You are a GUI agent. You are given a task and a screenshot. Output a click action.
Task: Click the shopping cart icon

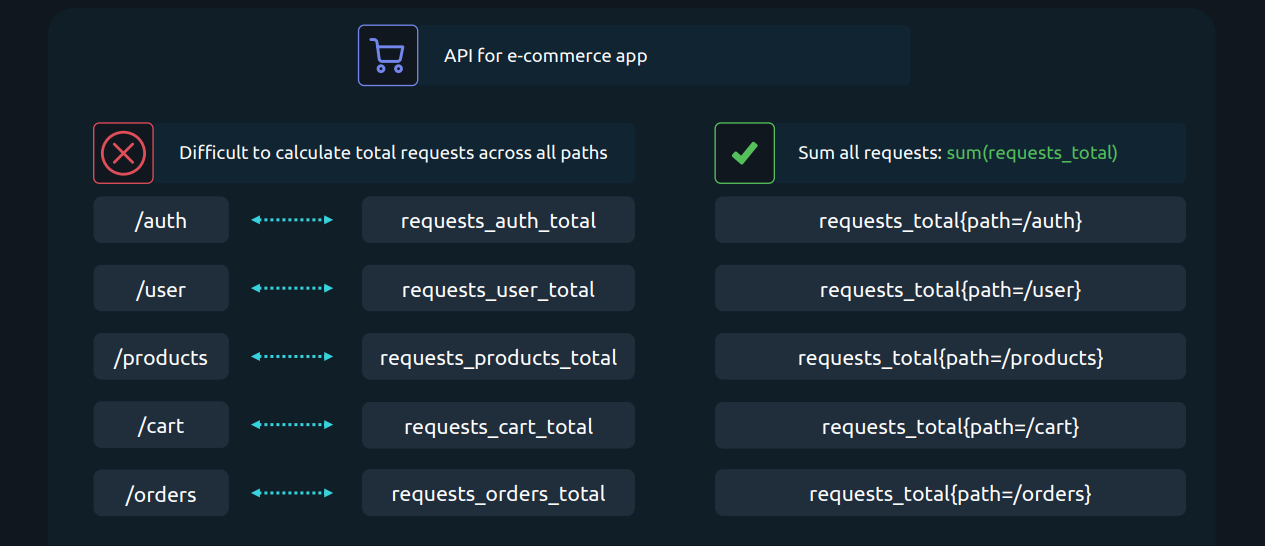pos(388,55)
